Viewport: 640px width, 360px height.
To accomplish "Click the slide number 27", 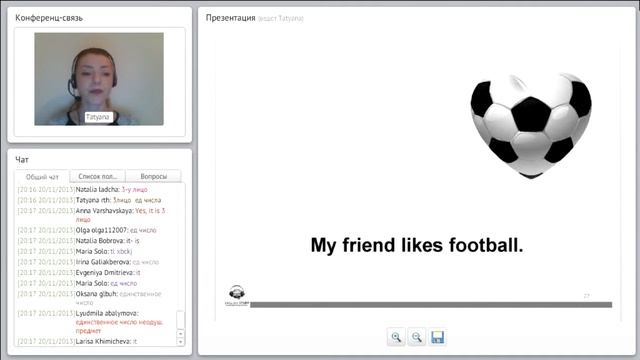I will click(x=587, y=296).
